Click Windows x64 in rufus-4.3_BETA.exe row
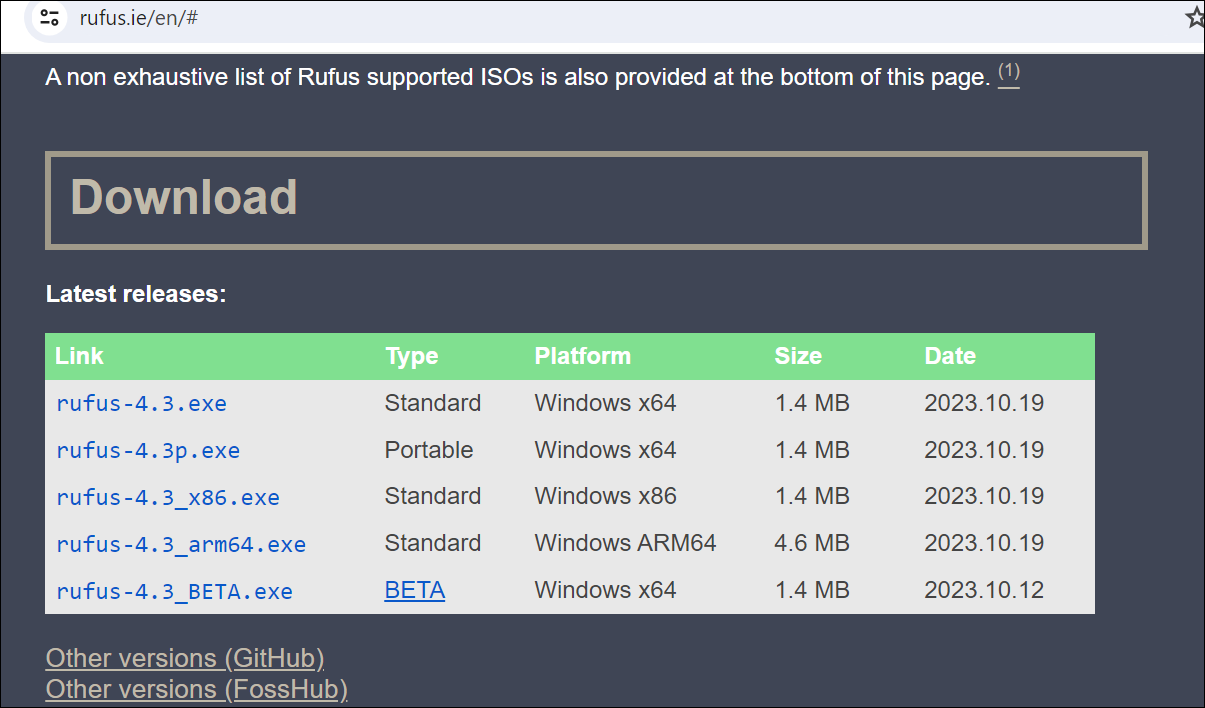Image resolution: width=1205 pixels, height=708 pixels. (606, 590)
